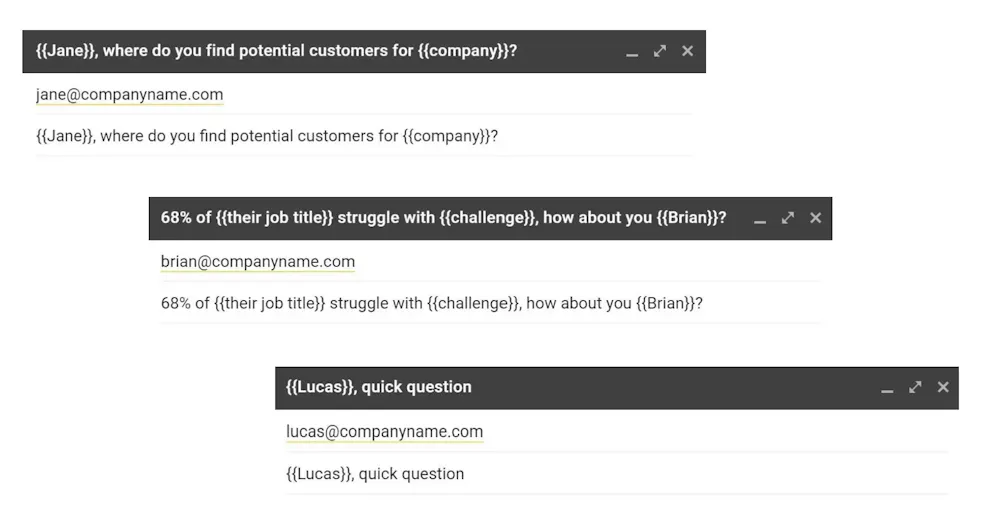Focus the Lucas quick question subject field

375,474
